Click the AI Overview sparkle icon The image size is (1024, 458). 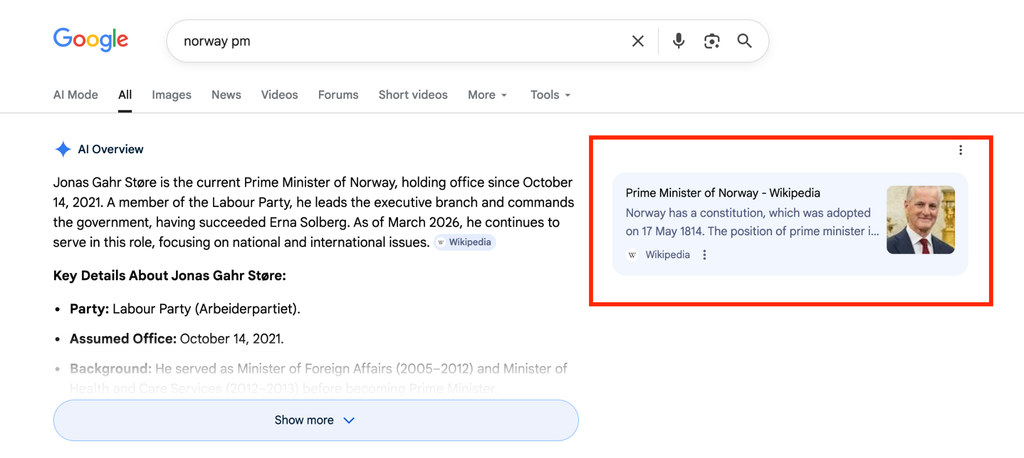coord(63,150)
